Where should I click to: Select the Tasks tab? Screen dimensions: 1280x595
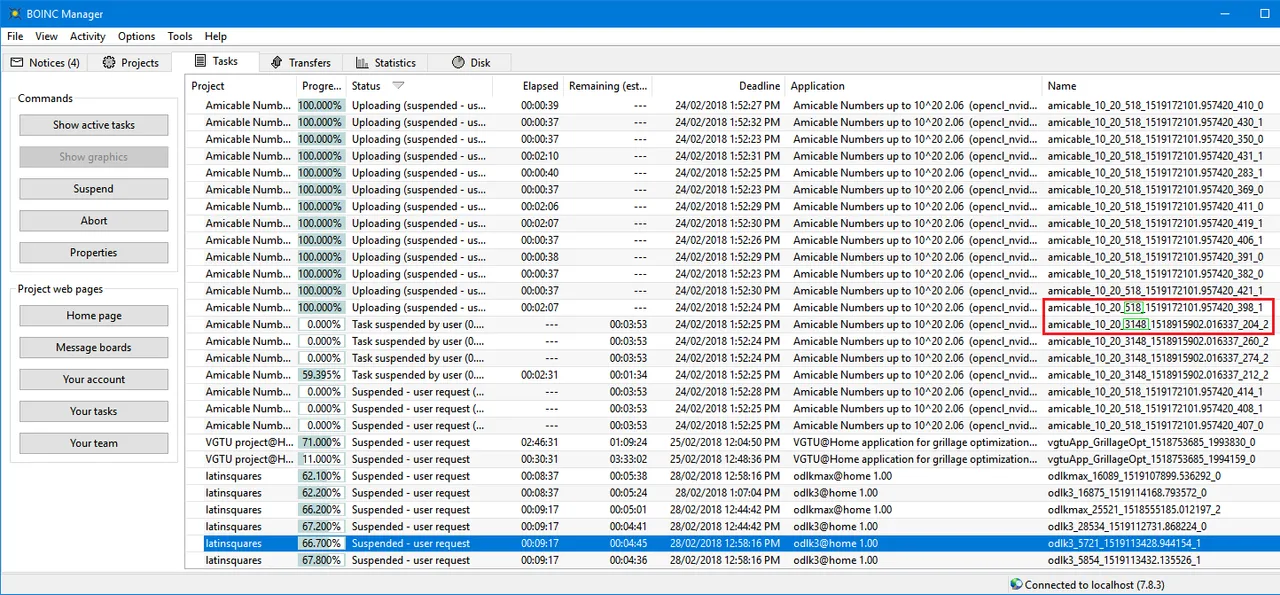(x=216, y=61)
